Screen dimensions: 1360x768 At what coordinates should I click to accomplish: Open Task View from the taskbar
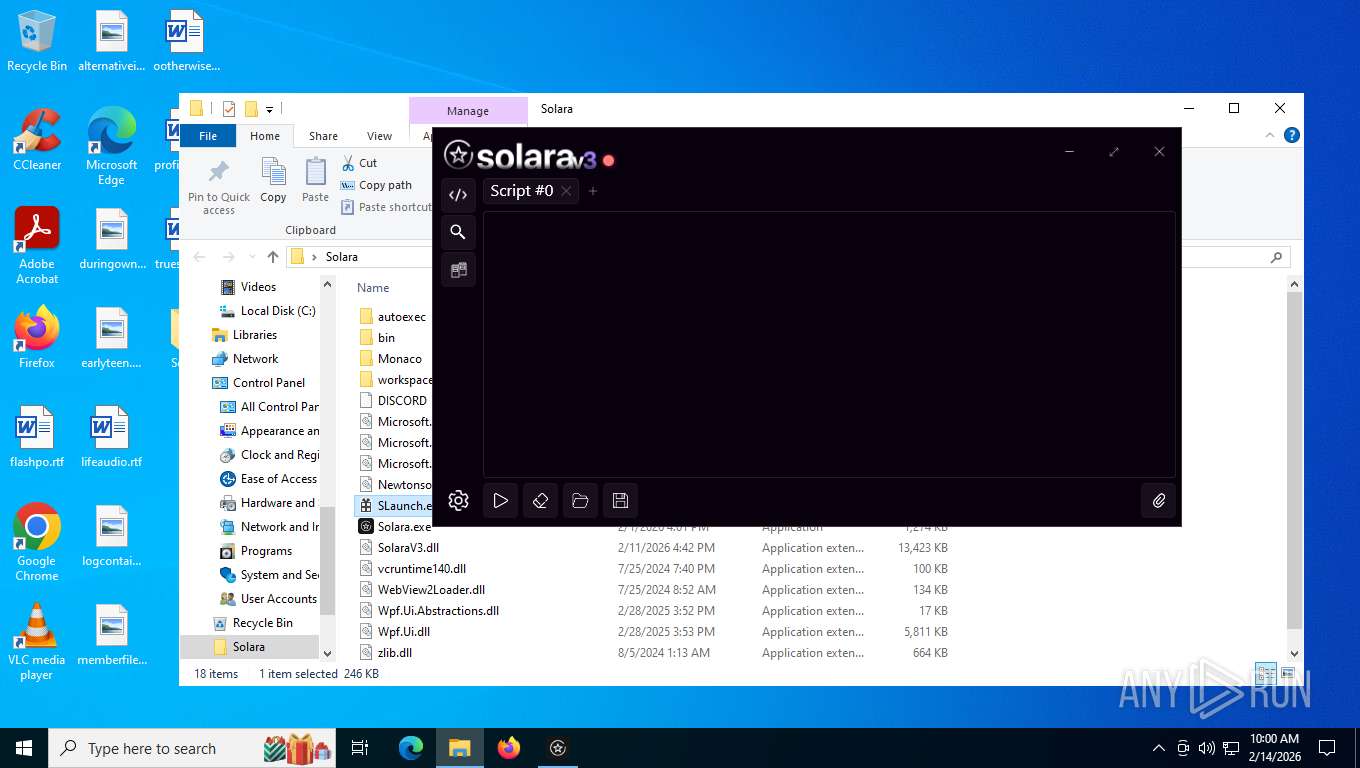[x=360, y=748]
